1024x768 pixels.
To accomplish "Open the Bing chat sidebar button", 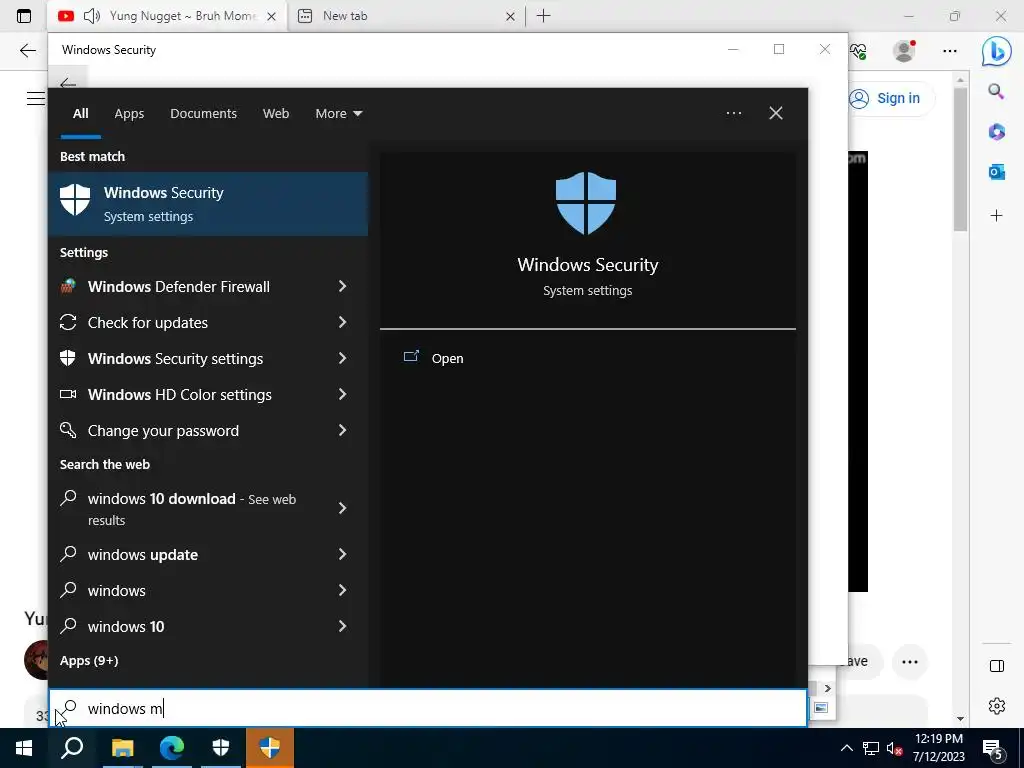I will pos(997,51).
